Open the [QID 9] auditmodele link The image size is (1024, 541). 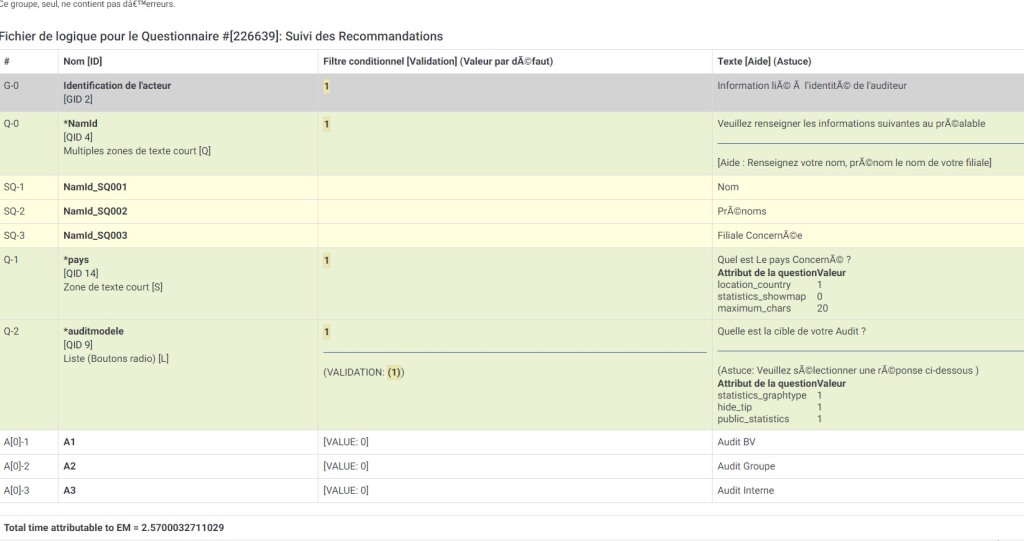click(x=78, y=345)
